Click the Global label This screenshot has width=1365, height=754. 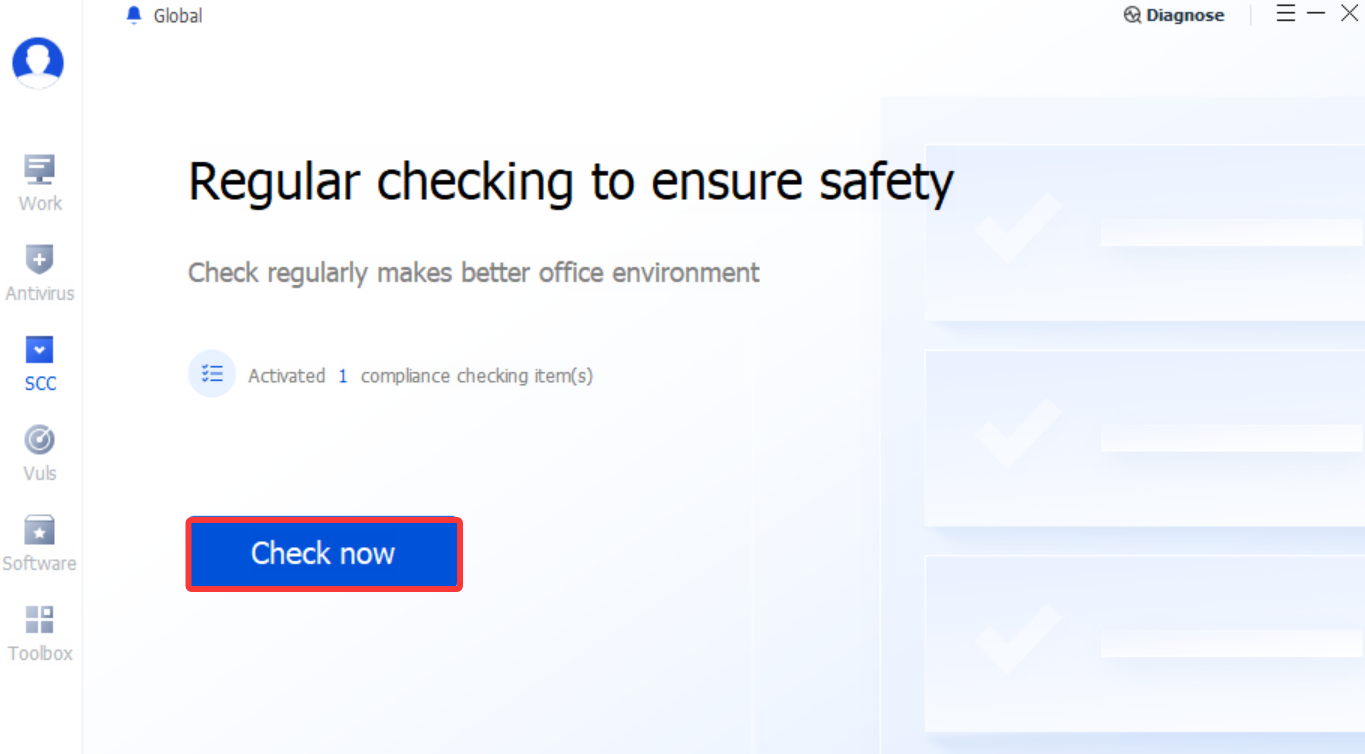point(178,15)
